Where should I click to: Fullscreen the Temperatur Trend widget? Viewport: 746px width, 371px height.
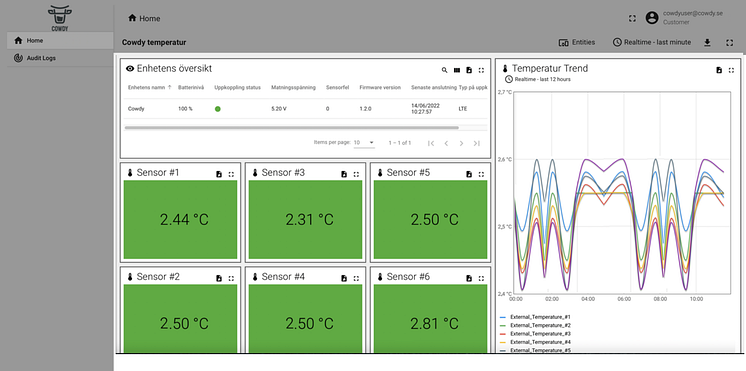point(731,70)
